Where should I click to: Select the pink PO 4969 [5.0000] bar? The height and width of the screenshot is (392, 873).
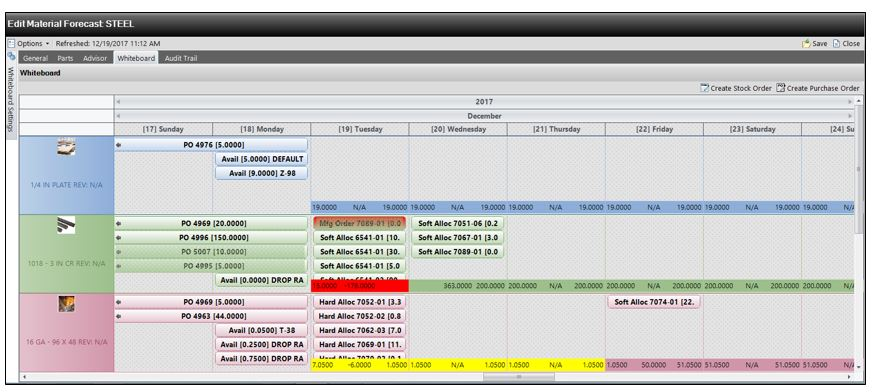[x=211, y=302]
